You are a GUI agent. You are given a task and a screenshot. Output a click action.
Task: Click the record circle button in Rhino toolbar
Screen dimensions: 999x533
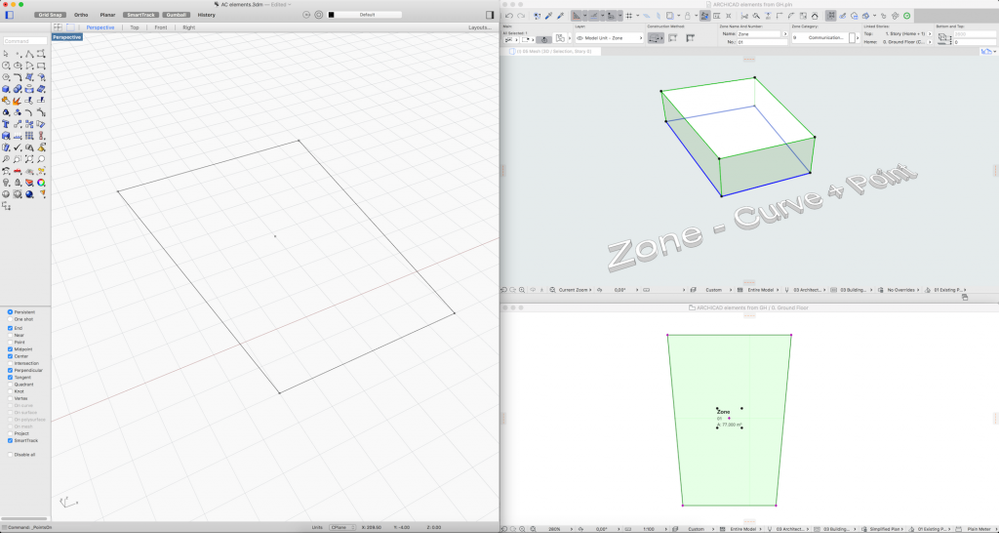(306, 15)
